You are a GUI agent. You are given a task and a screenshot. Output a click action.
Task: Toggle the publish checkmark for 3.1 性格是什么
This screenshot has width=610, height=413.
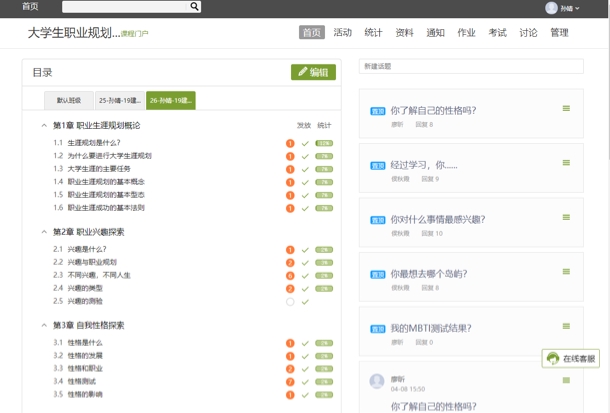[x=305, y=343]
